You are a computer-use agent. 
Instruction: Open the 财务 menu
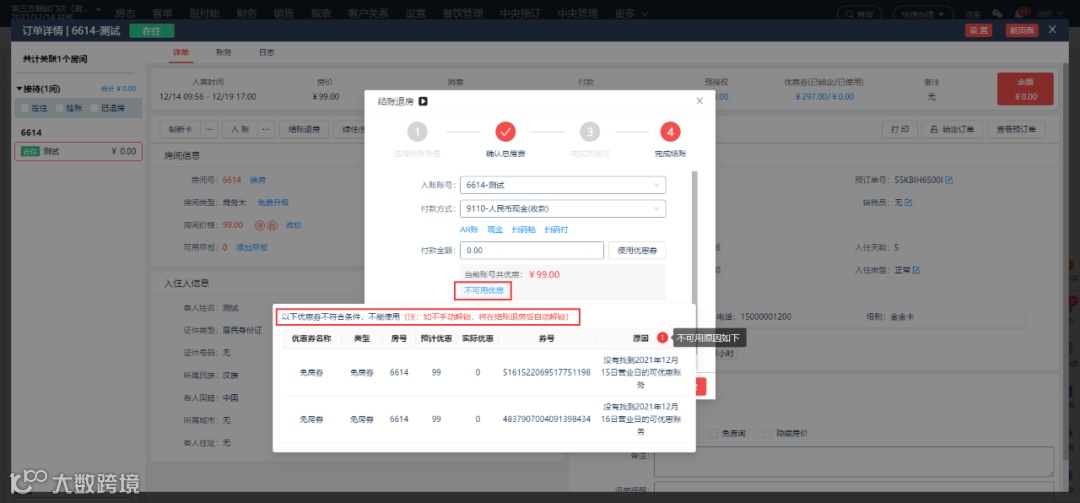coord(246,13)
